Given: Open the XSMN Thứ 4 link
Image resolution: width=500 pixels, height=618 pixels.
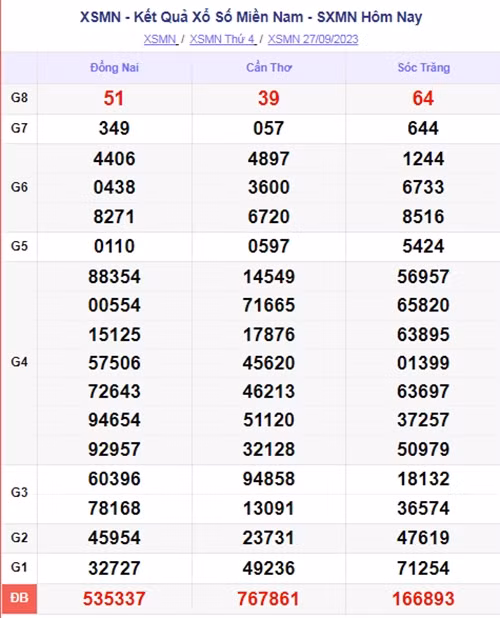Looking at the screenshot, I should [223, 39].
